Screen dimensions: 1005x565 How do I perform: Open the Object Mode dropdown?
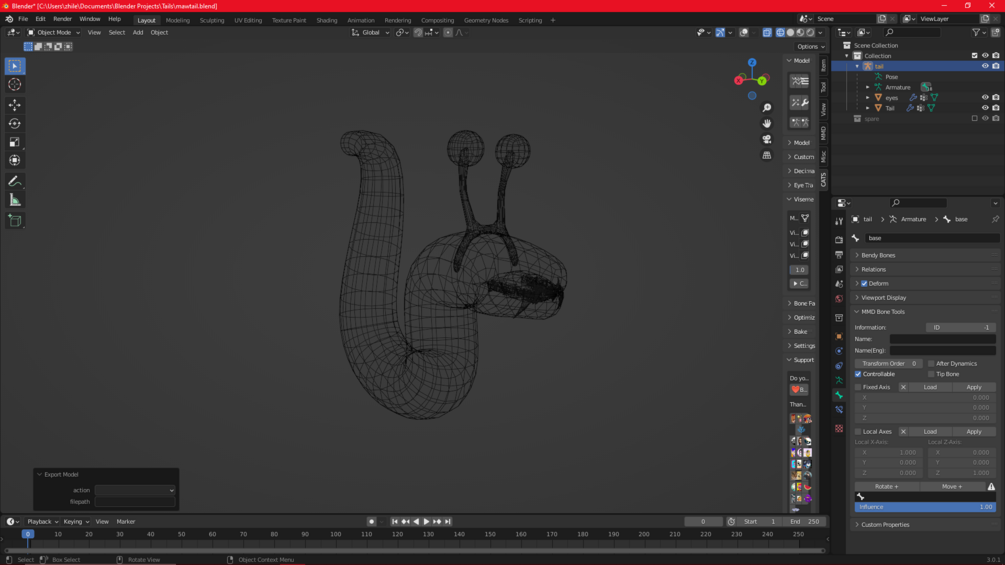[x=52, y=32]
